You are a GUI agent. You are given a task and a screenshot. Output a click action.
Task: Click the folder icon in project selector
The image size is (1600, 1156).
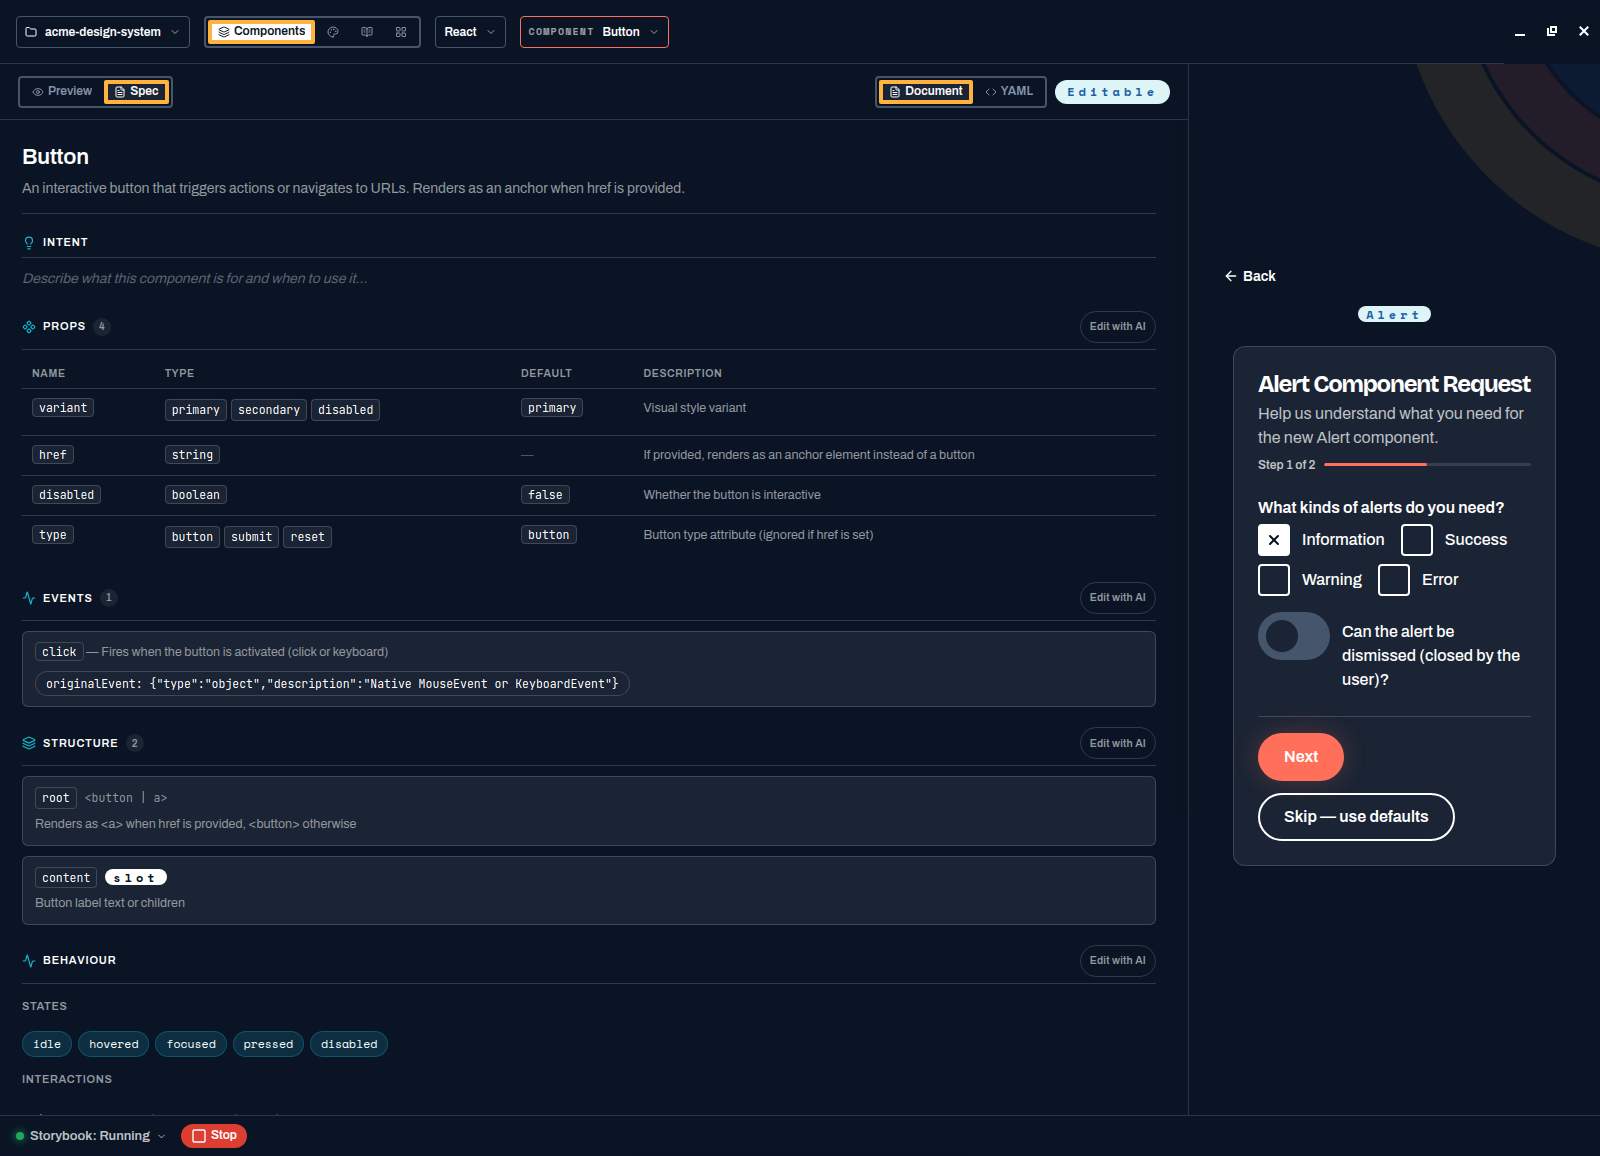[x=31, y=32]
